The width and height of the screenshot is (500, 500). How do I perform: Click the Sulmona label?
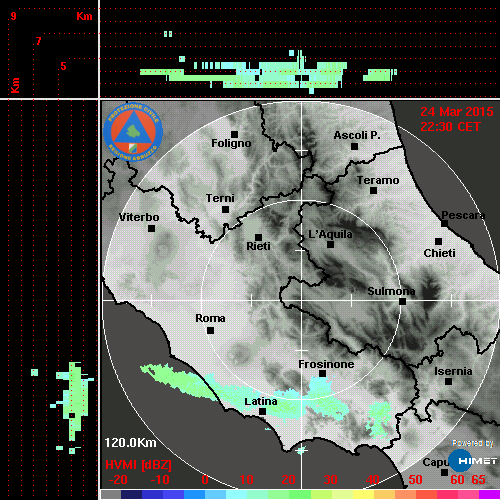pyautogui.click(x=391, y=291)
